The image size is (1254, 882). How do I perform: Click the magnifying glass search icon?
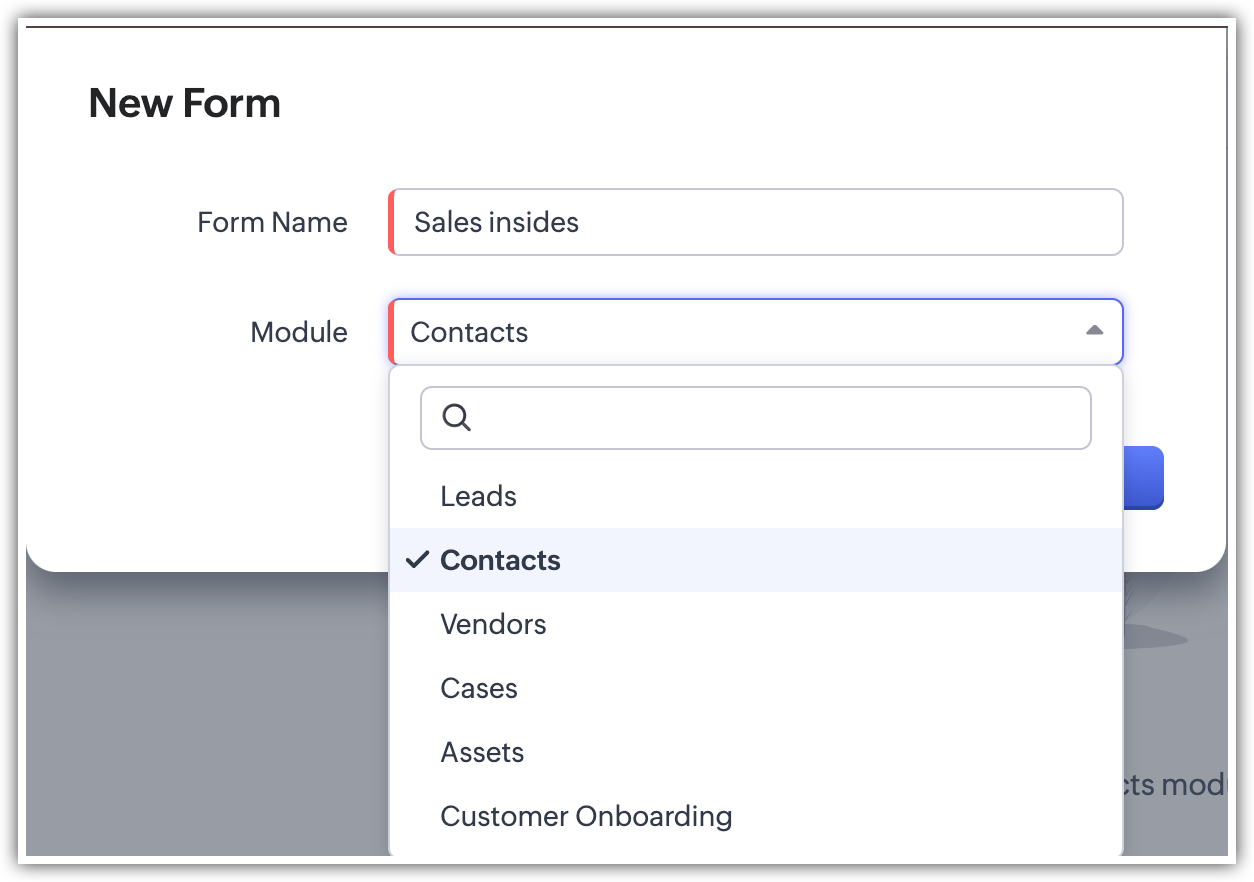tap(456, 418)
